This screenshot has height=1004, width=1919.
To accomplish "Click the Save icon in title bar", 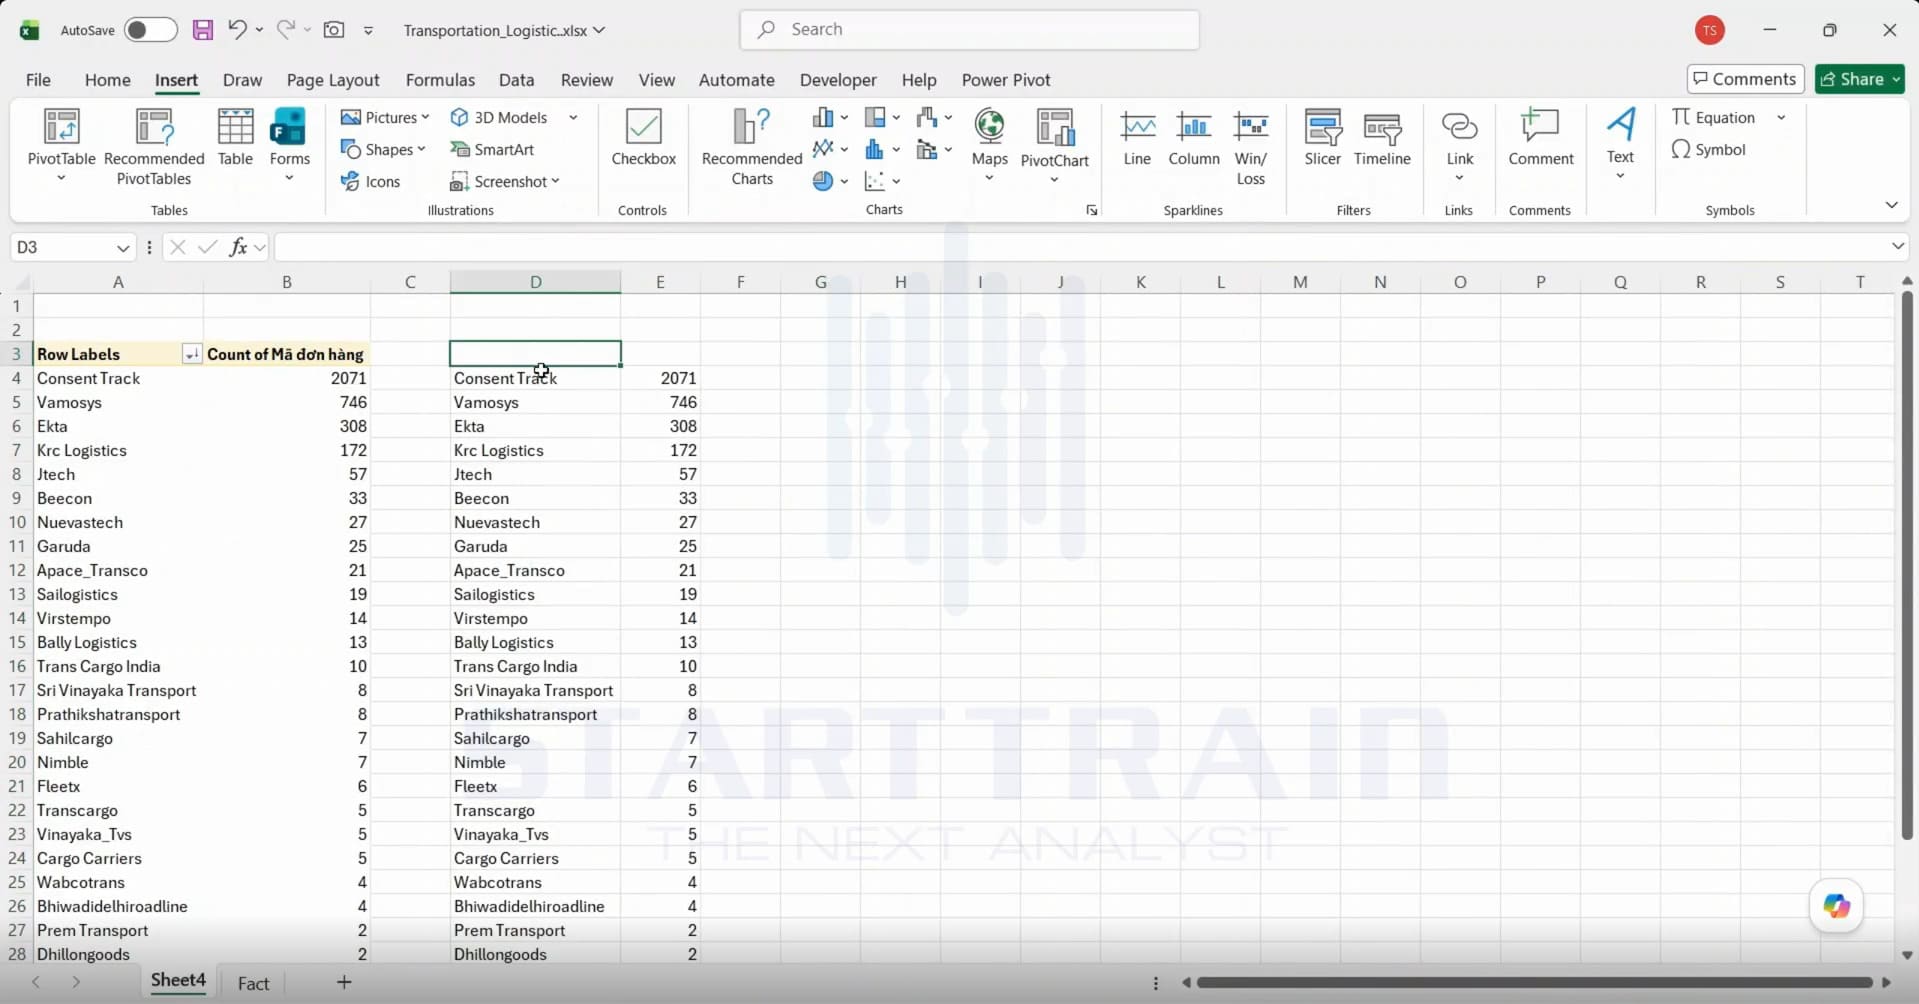I will (202, 30).
